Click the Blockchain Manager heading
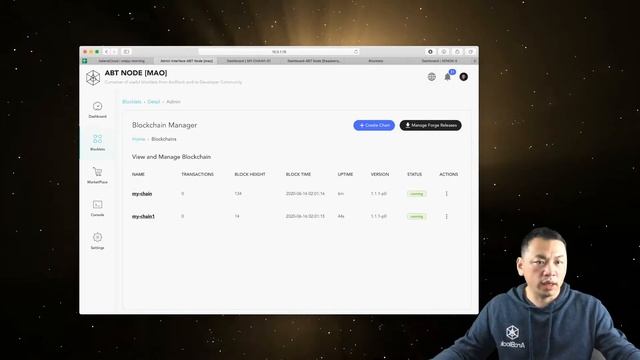The width and height of the screenshot is (640, 360). (164, 125)
